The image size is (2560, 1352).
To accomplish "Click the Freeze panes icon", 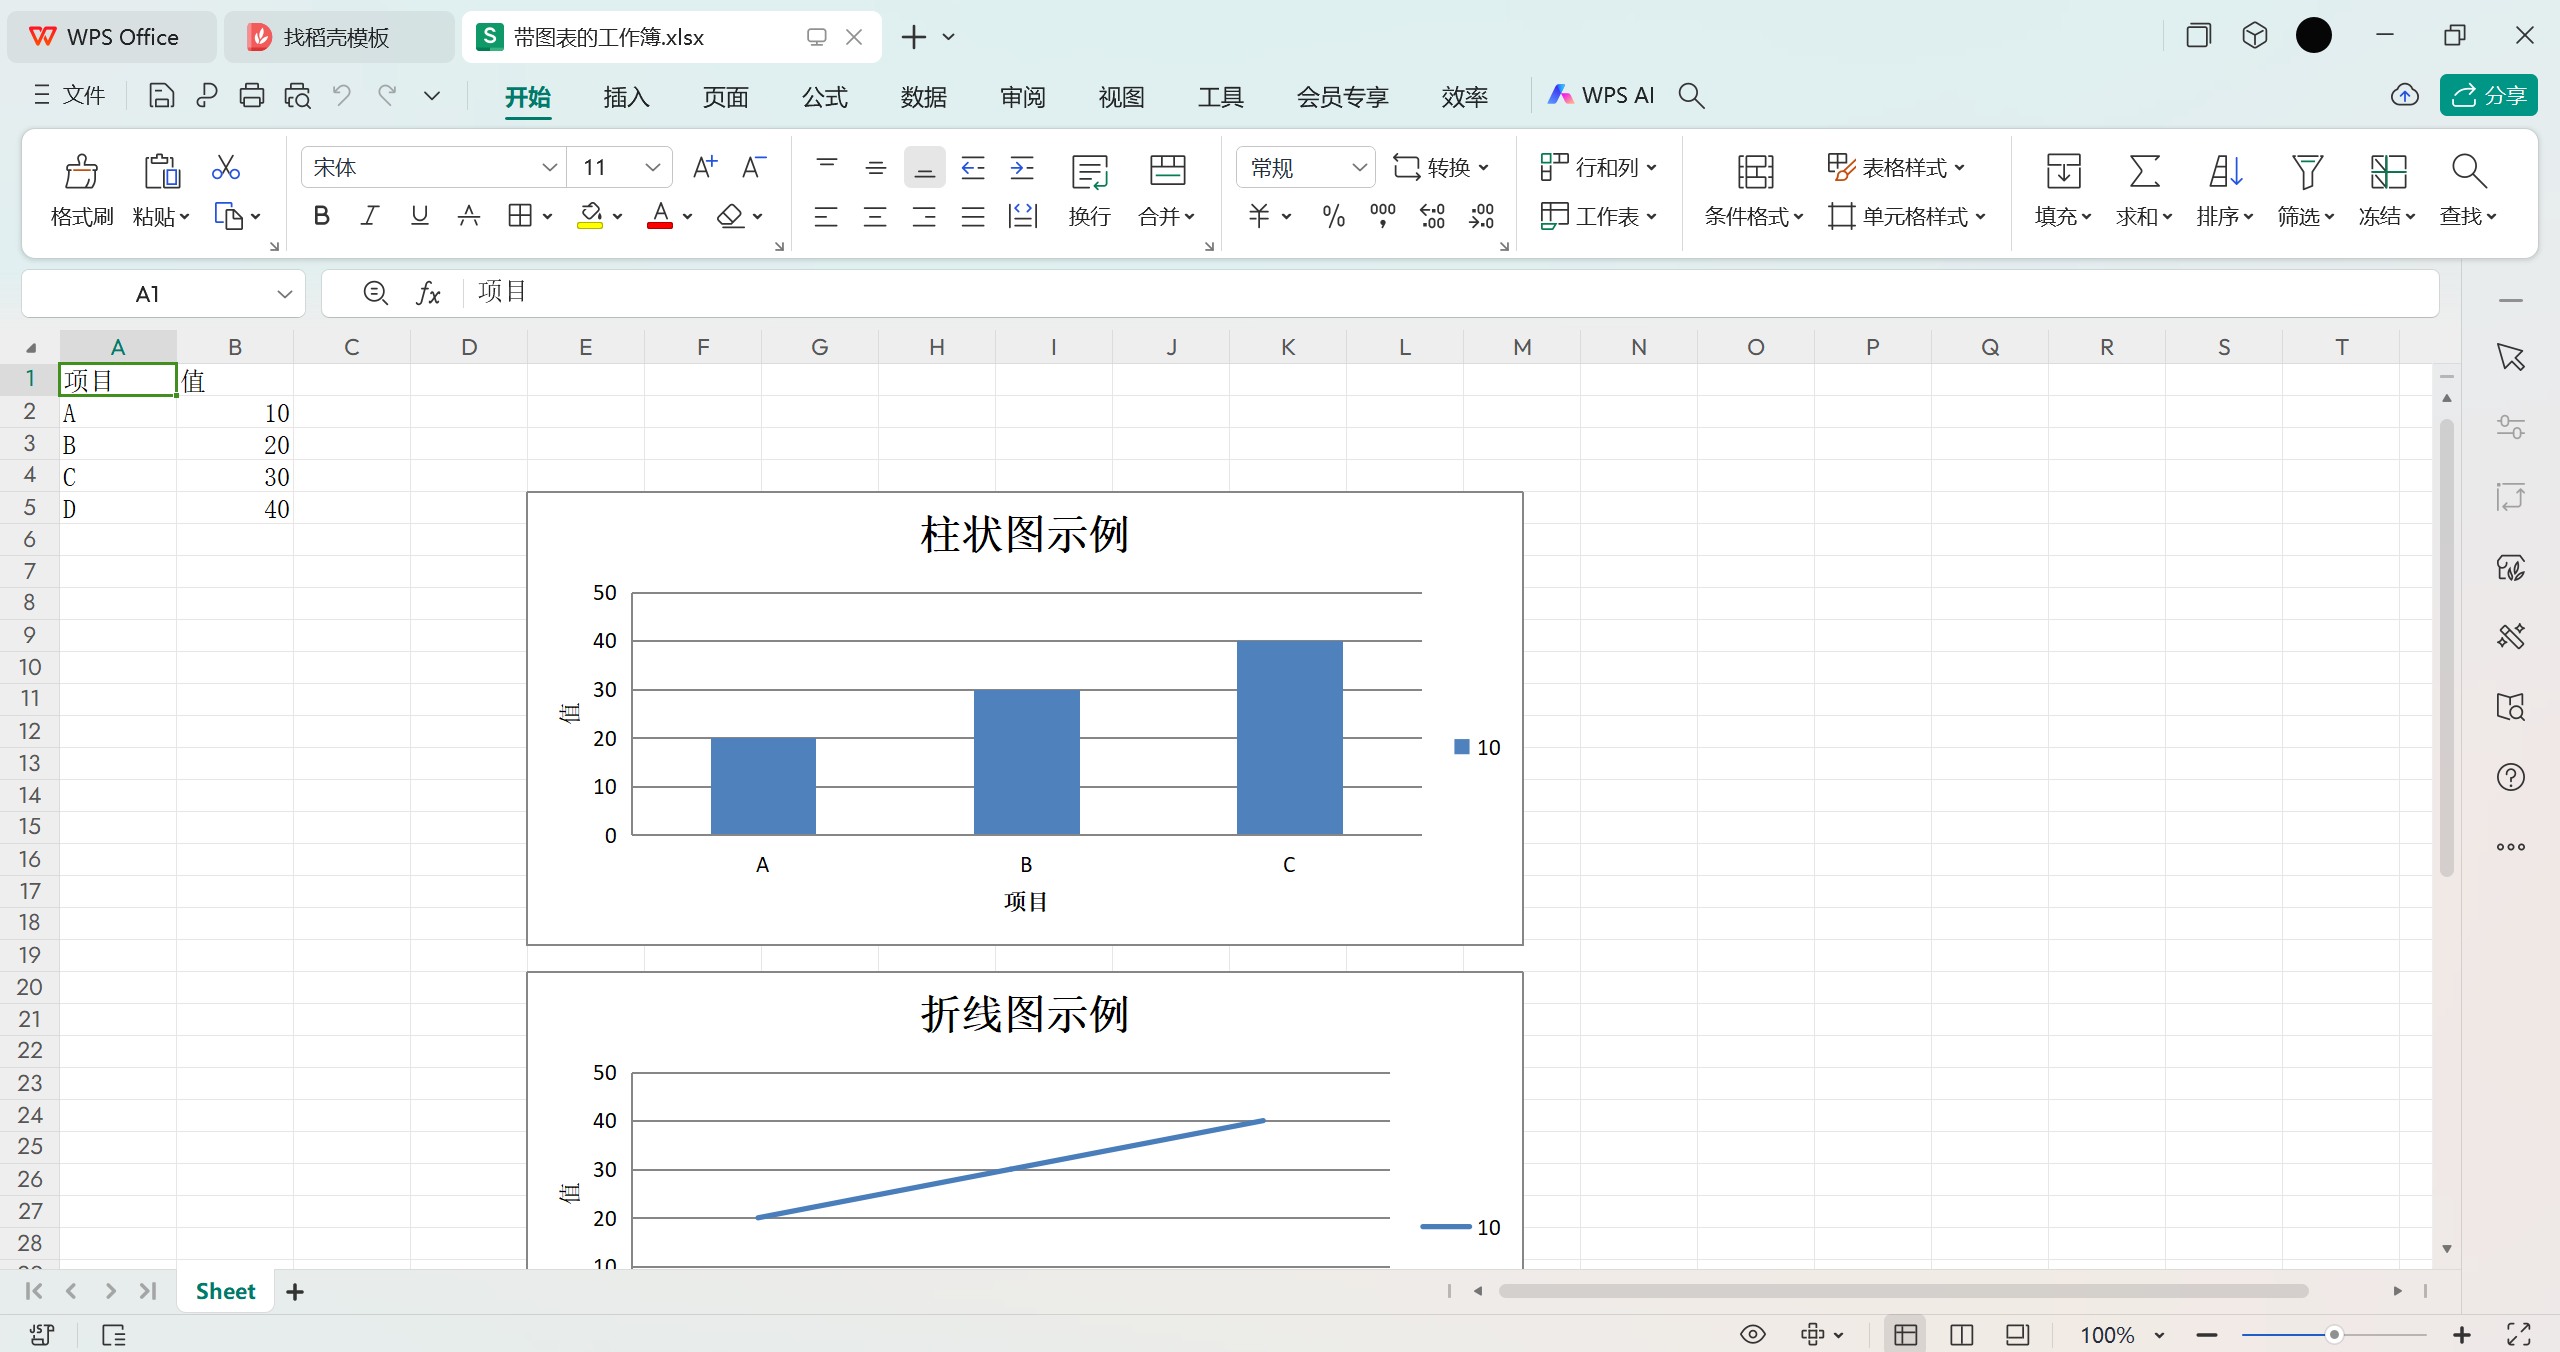I will 2388,171.
